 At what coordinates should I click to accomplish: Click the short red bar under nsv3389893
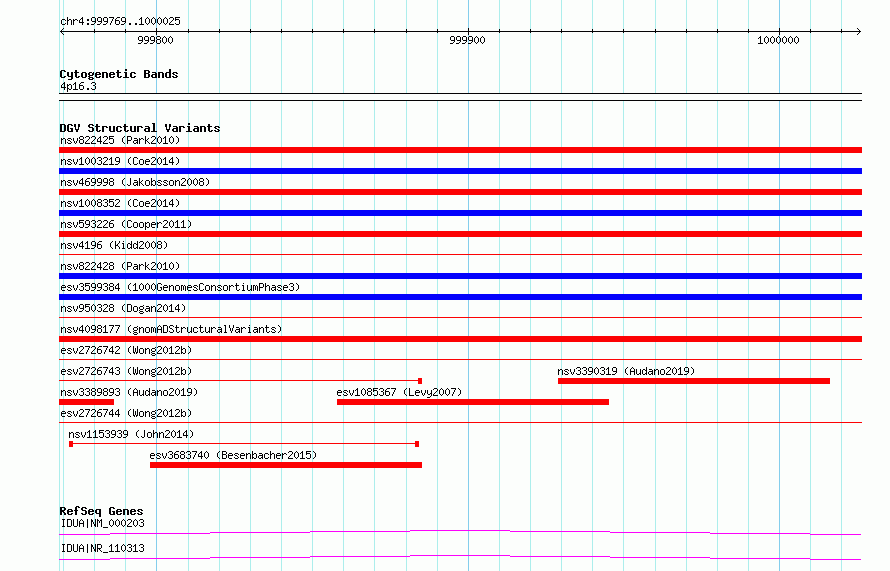click(x=86, y=402)
